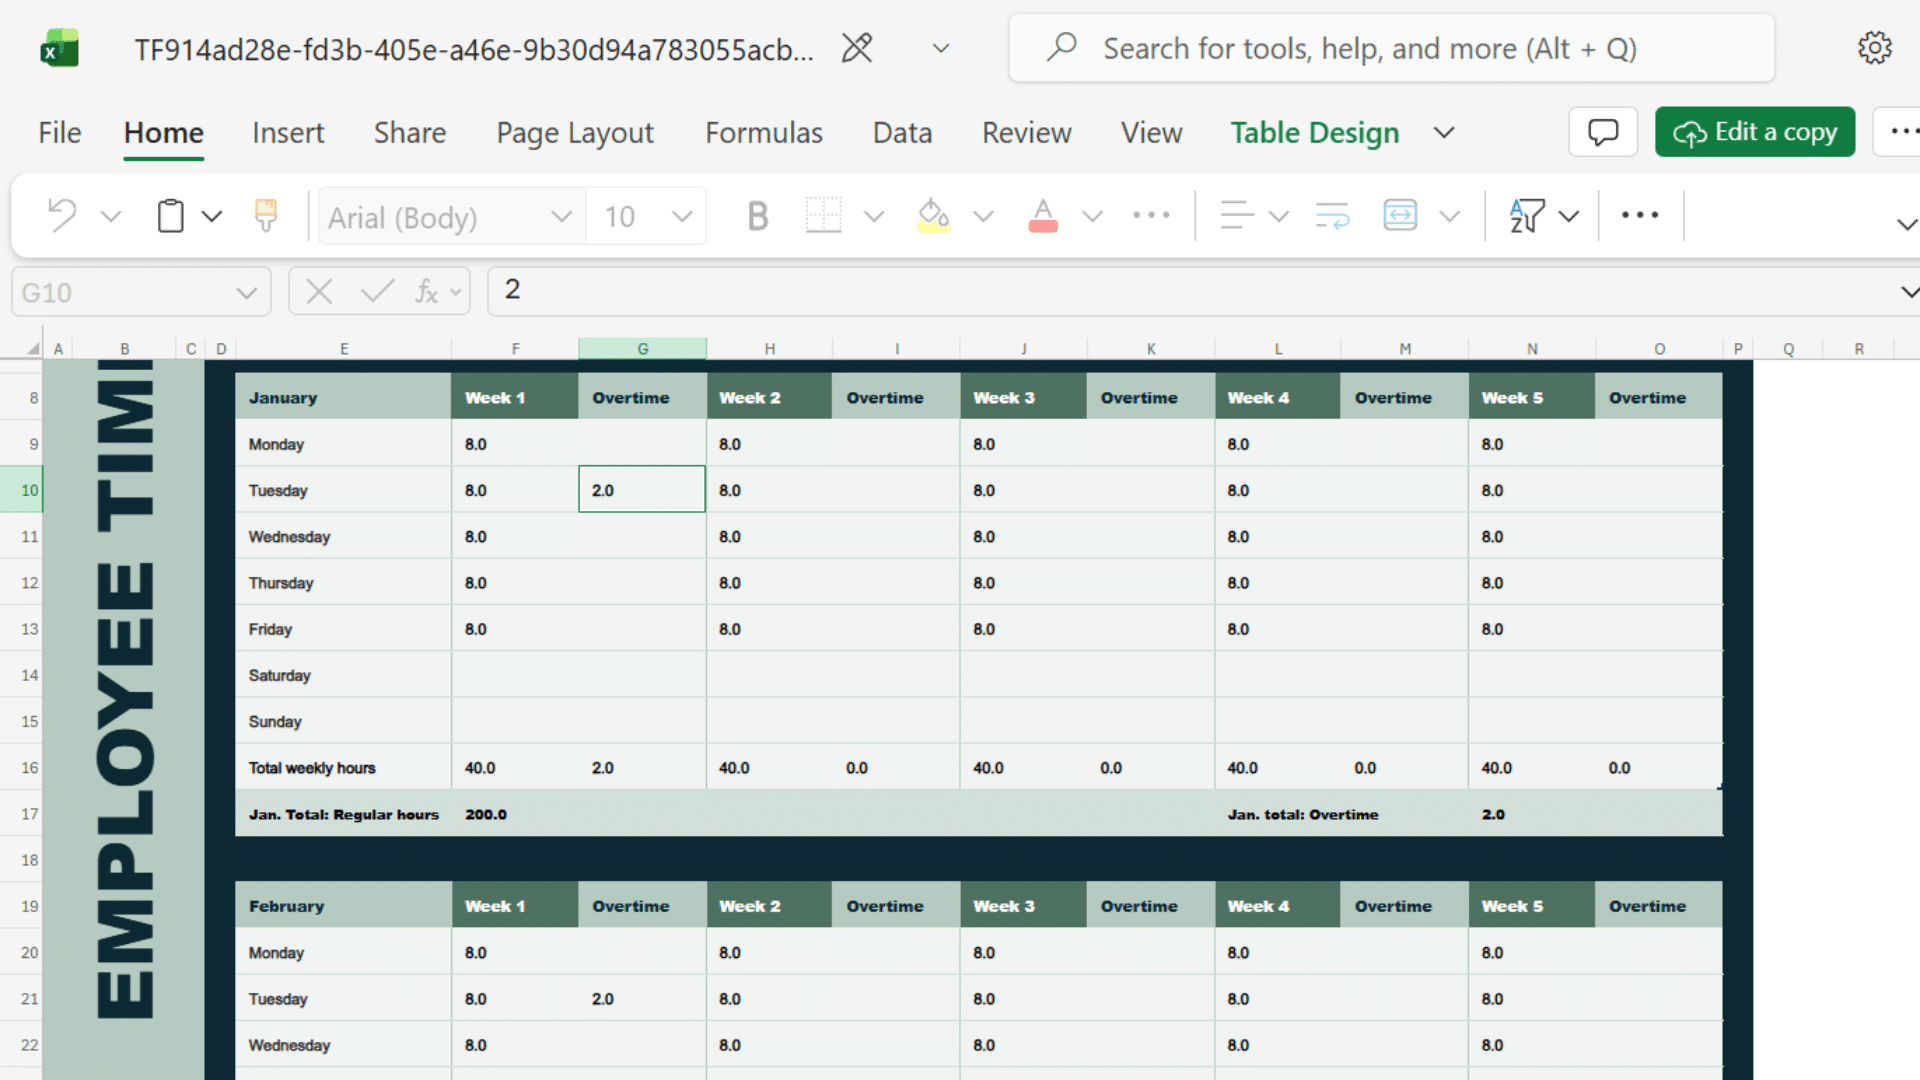Click the cancel X in formula bar

pos(319,292)
